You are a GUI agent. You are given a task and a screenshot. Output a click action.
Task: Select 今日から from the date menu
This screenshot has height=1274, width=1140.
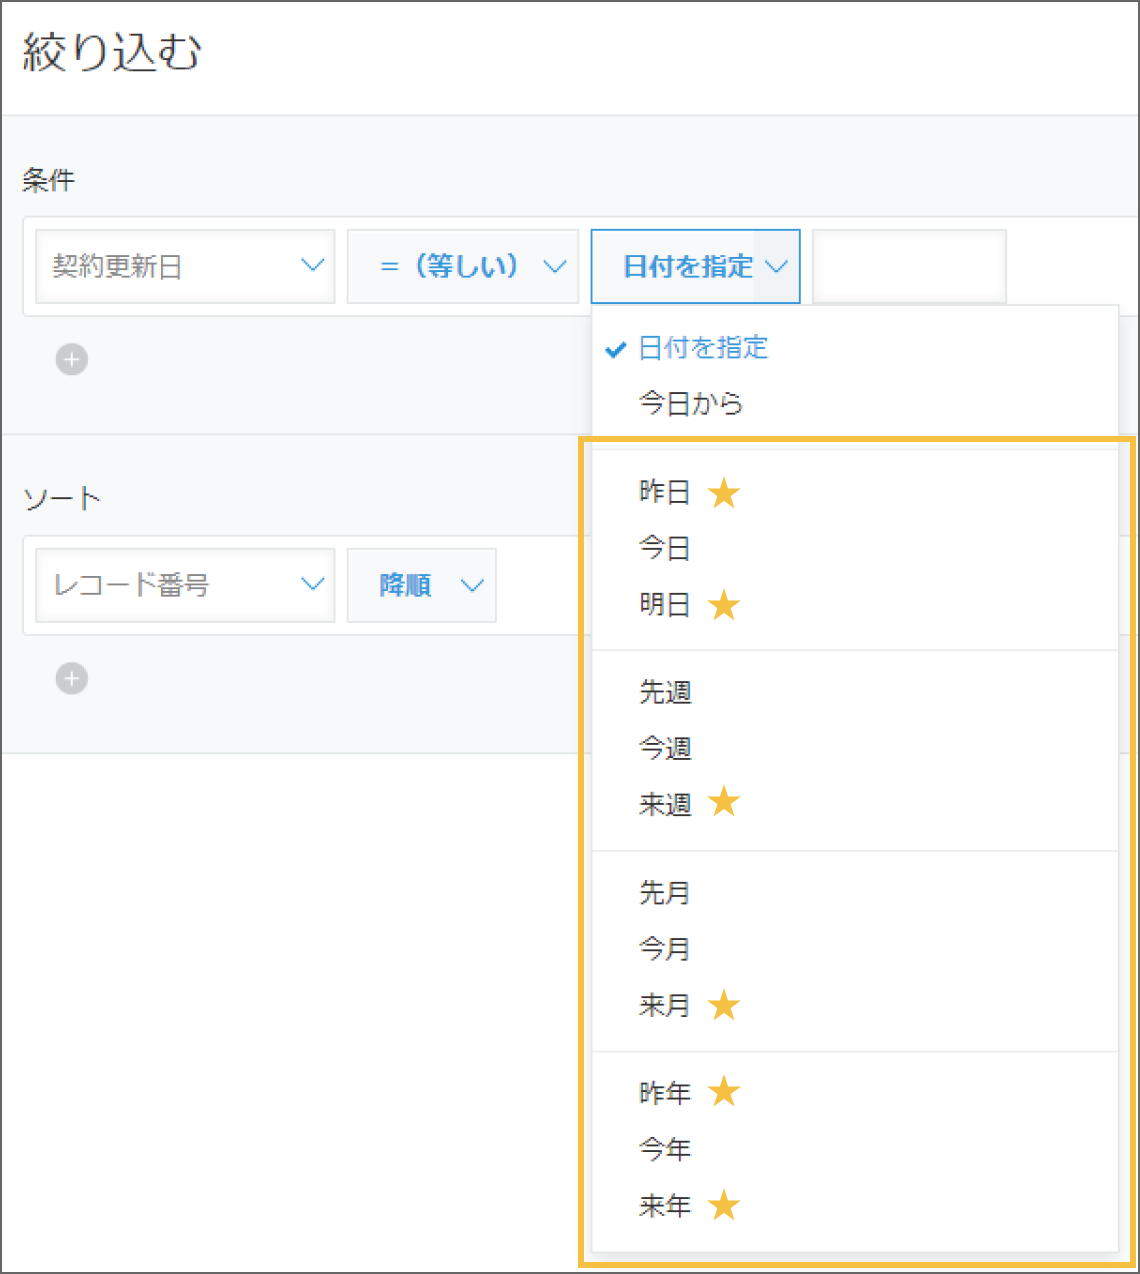coord(691,404)
